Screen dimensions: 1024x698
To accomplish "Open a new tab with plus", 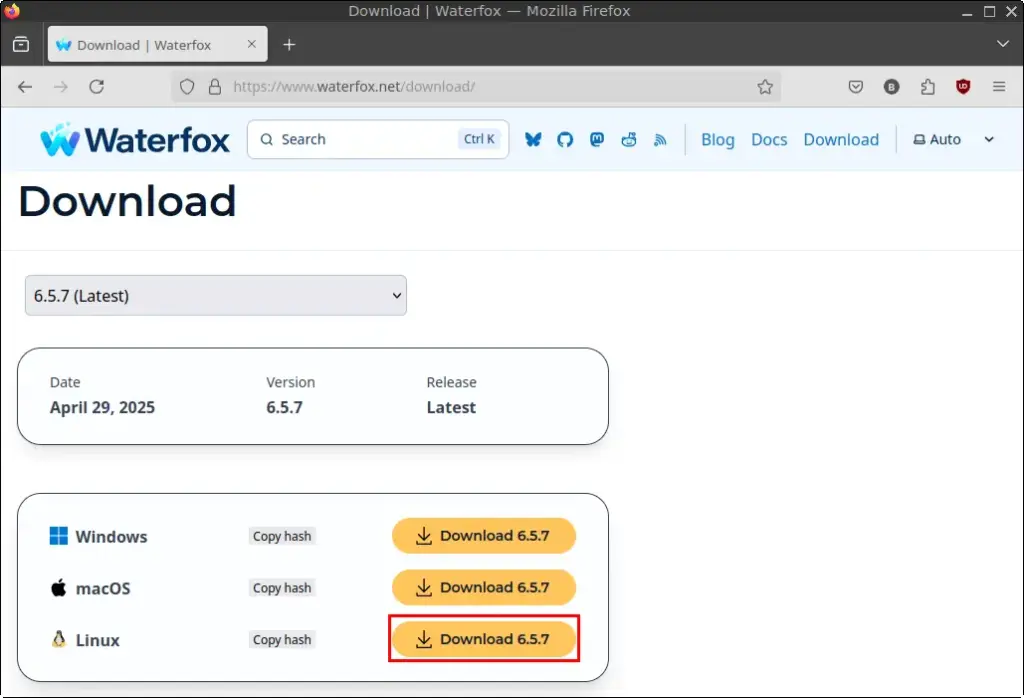I will pyautogui.click(x=289, y=44).
